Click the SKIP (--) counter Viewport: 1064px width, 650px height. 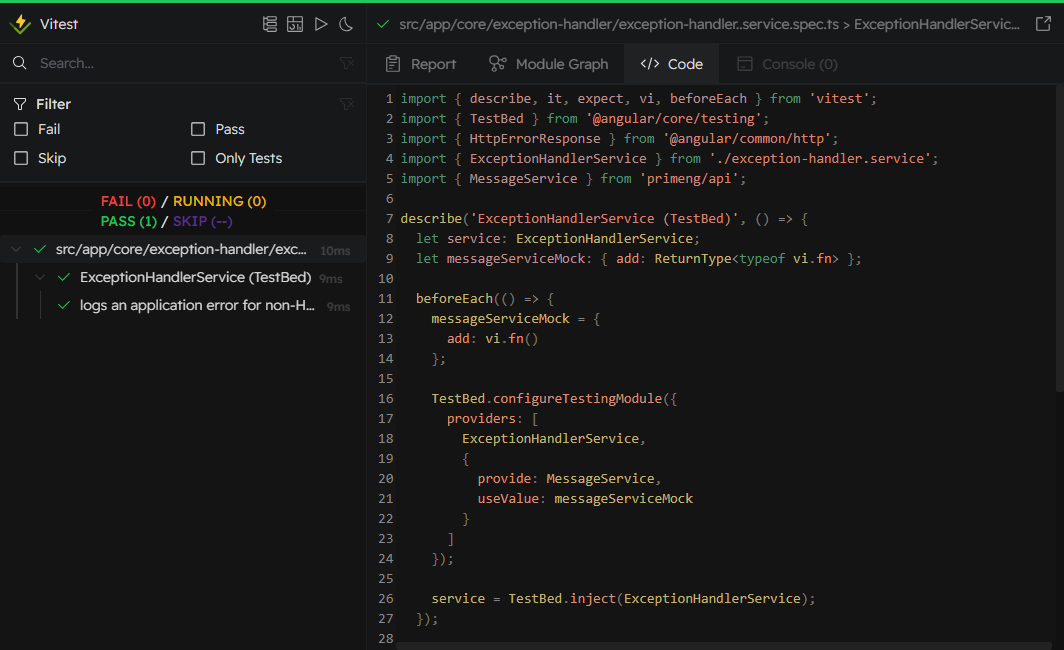coord(202,221)
